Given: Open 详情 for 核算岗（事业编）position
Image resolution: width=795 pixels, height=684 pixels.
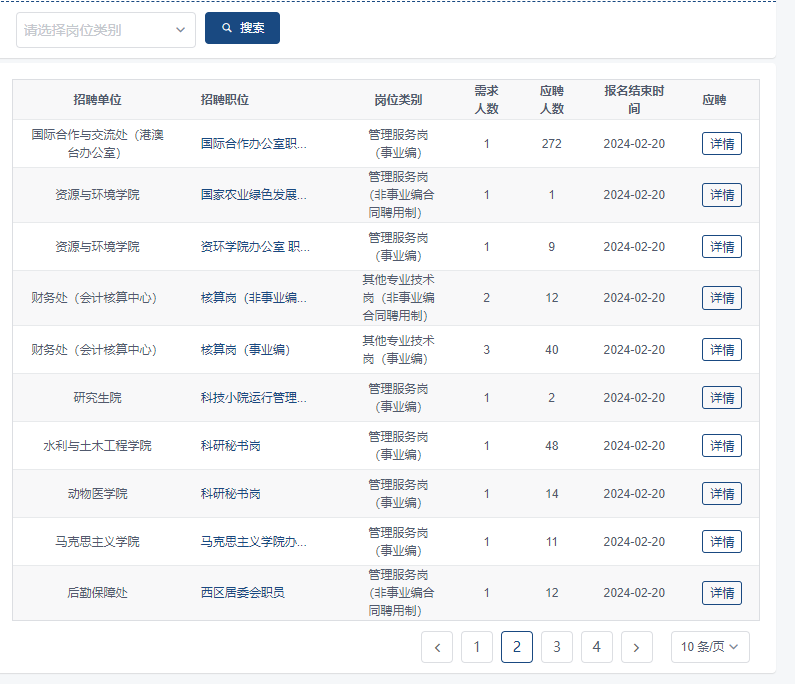Looking at the screenshot, I should point(721,349).
